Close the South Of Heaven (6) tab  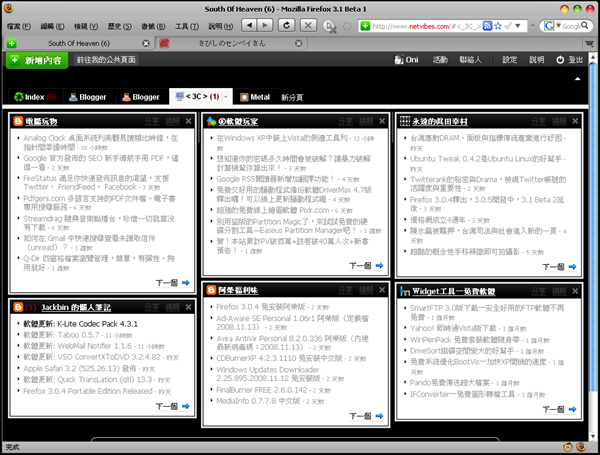pos(146,43)
